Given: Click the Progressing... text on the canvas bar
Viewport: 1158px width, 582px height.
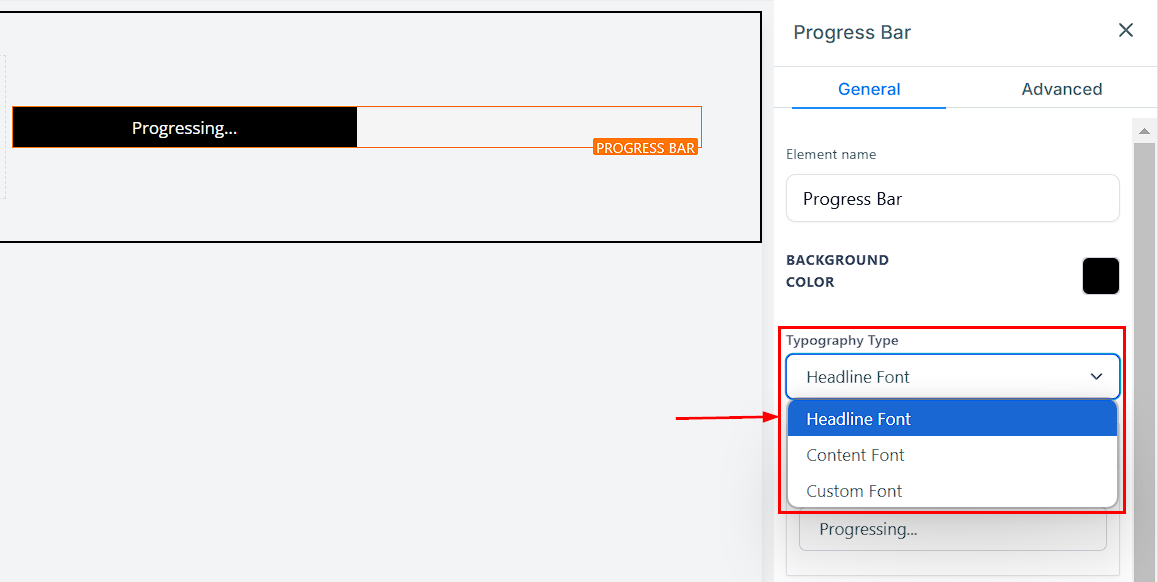Looking at the screenshot, I should click(184, 128).
